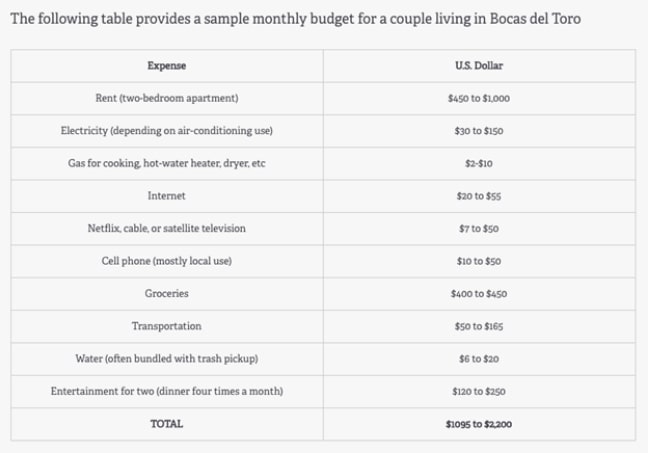Viewport: 648px width, 453px height.
Task: Click the $1095 to $2,200 total amount
Action: pyautogui.click(x=479, y=424)
